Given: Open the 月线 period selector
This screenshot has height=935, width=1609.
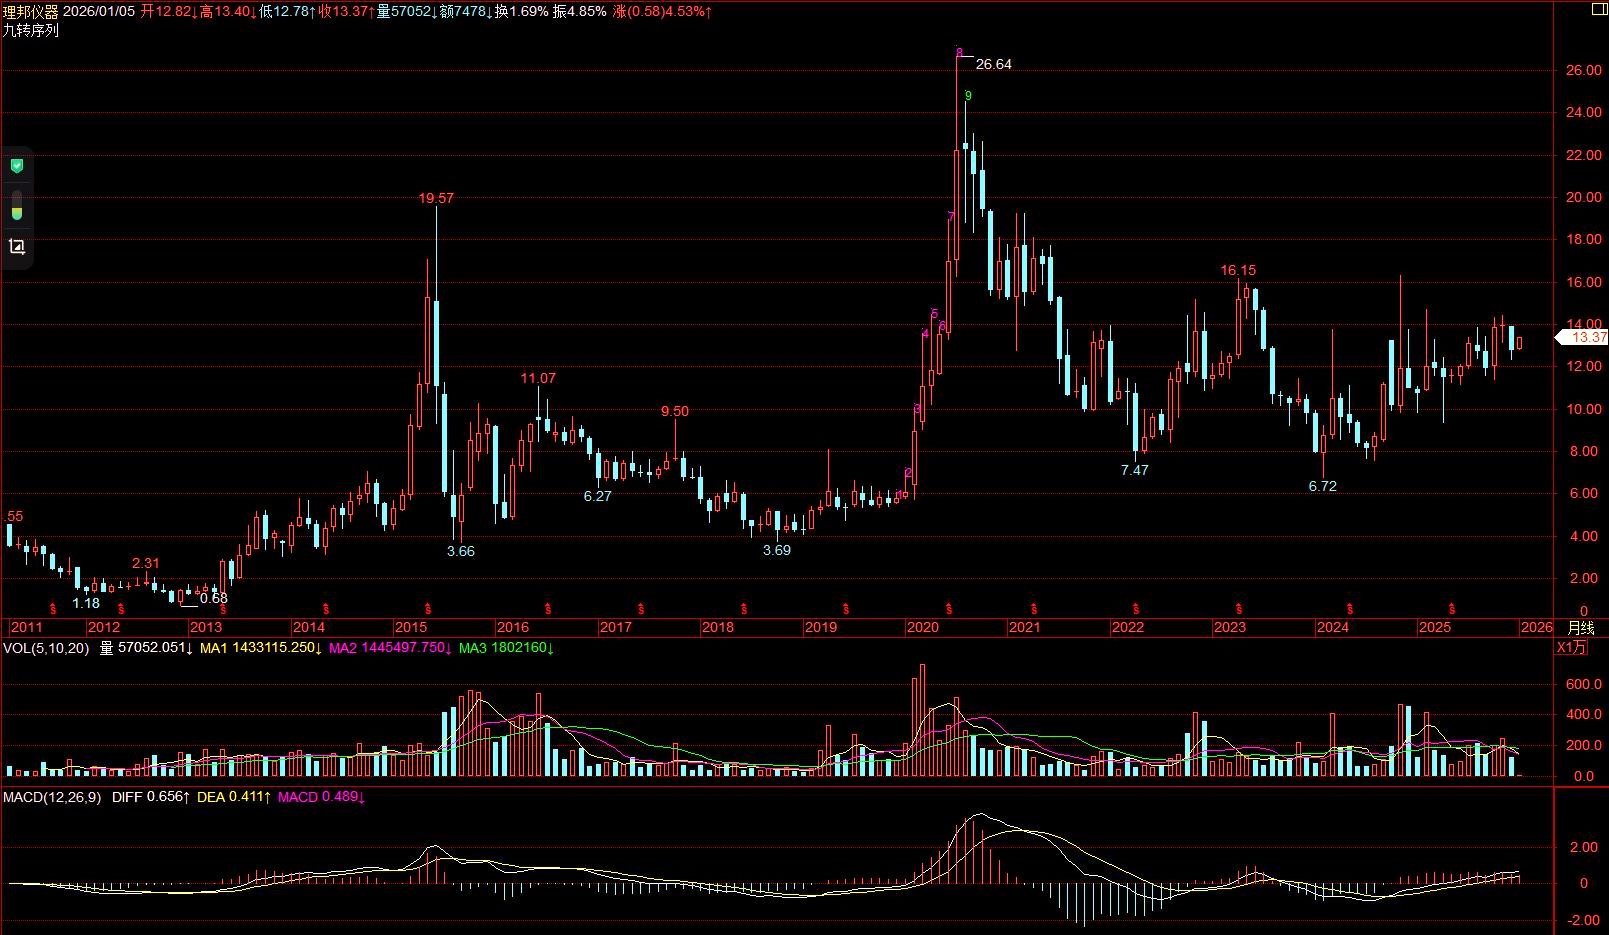Looking at the screenshot, I should (1581, 628).
